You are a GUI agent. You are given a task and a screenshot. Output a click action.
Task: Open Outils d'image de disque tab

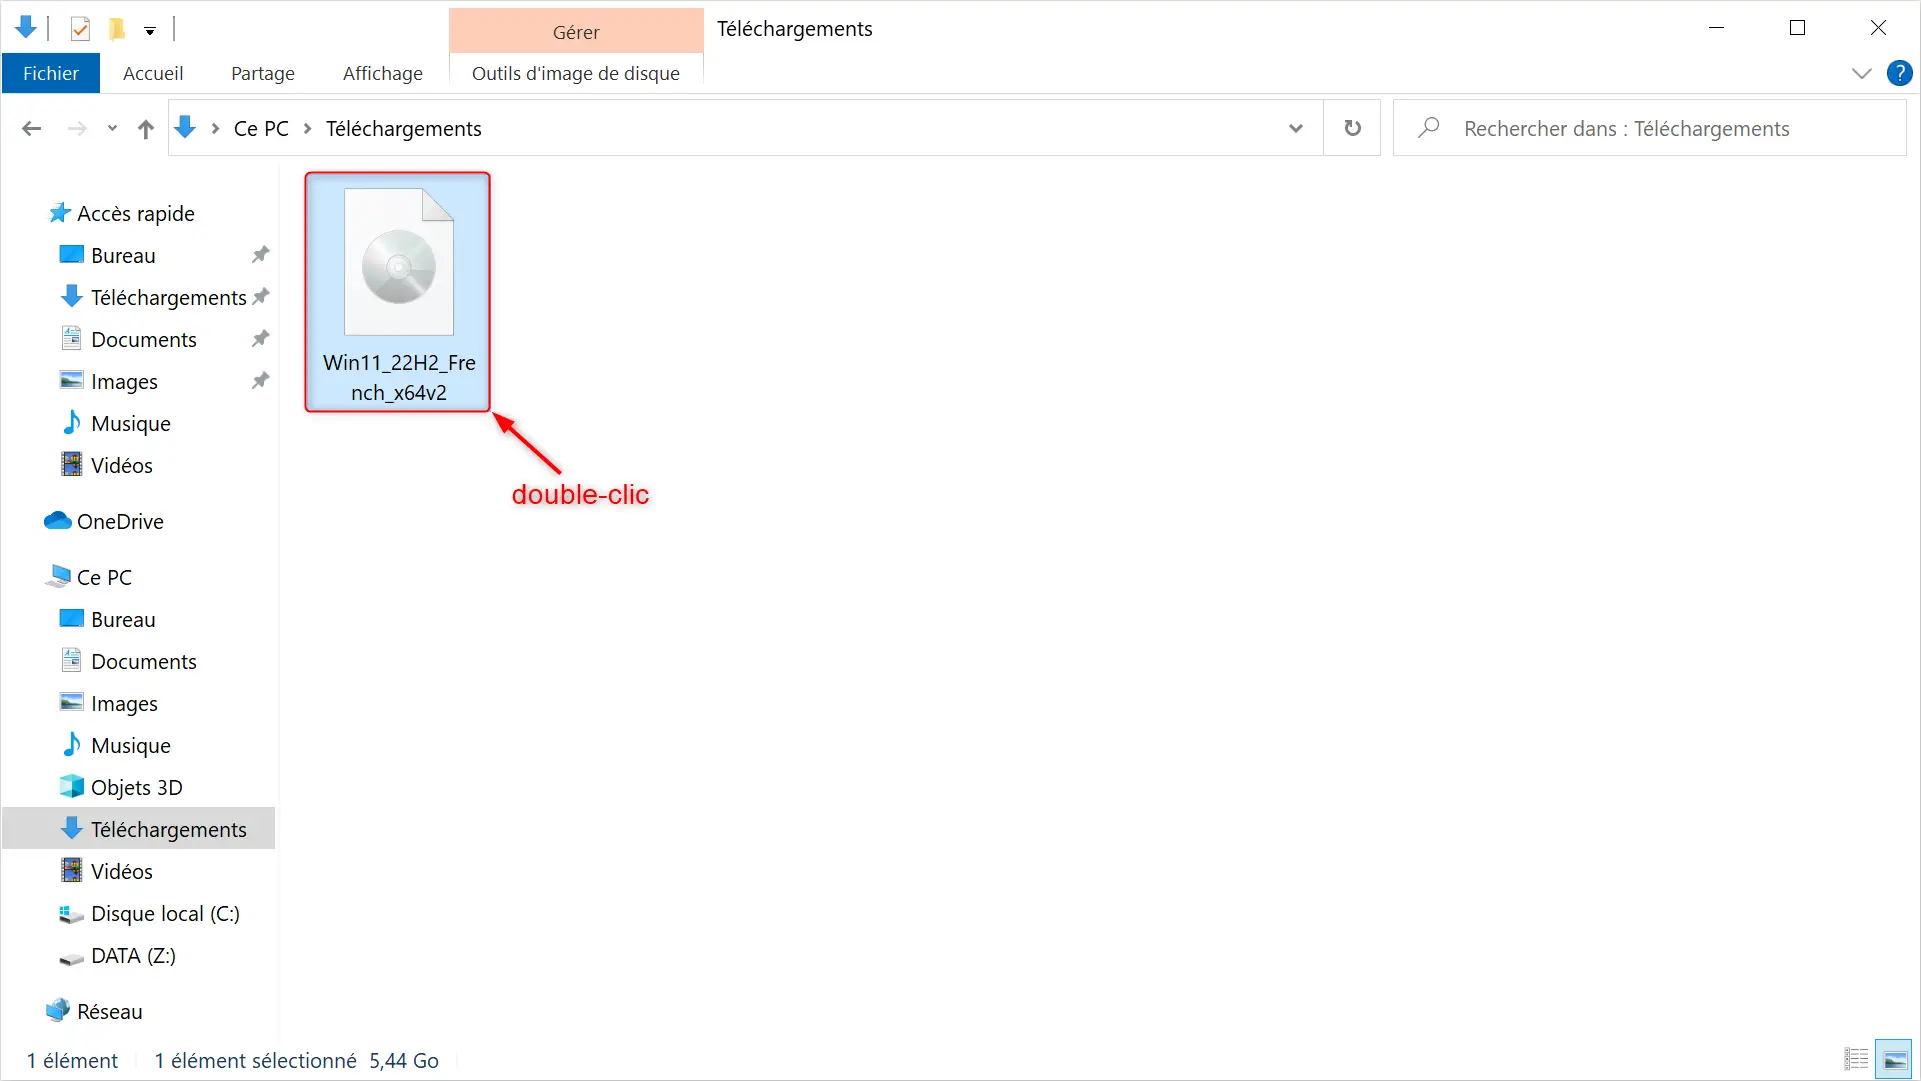(576, 73)
